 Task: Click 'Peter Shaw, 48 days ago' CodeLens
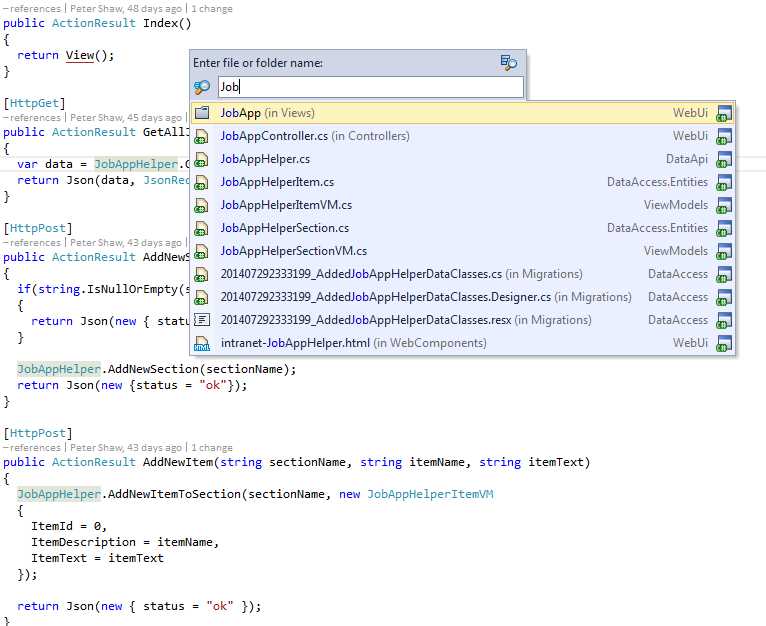126,9
